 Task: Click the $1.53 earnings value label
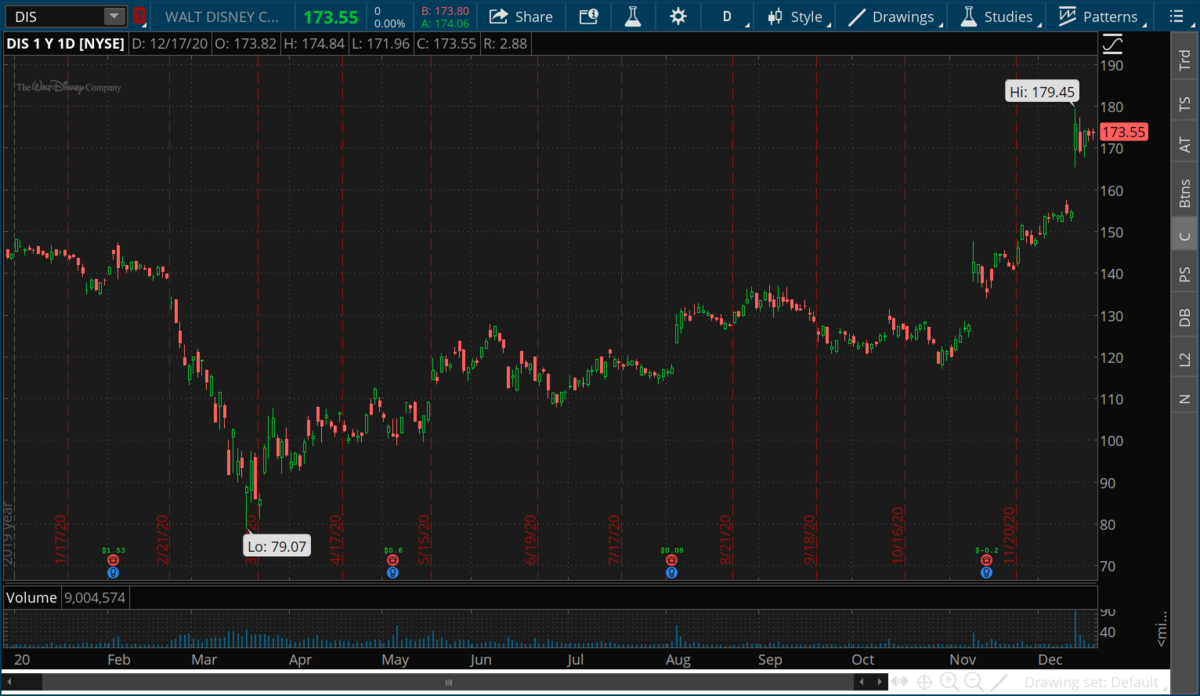113,550
